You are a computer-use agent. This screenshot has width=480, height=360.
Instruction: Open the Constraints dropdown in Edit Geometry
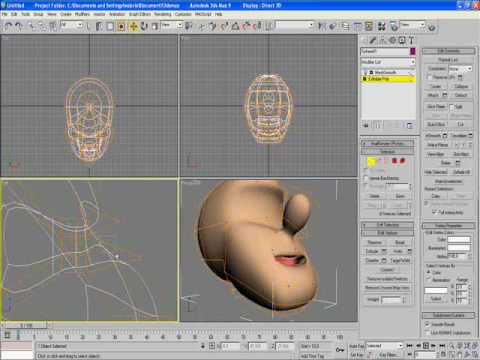pos(460,69)
